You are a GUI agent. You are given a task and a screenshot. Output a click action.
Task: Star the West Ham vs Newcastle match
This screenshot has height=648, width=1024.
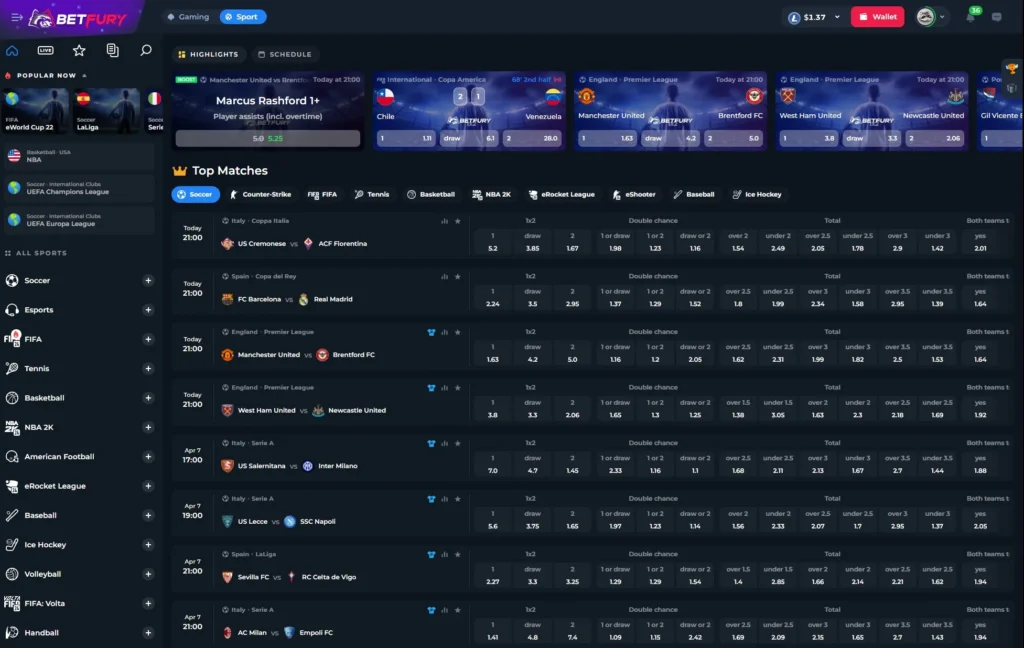(x=458, y=387)
